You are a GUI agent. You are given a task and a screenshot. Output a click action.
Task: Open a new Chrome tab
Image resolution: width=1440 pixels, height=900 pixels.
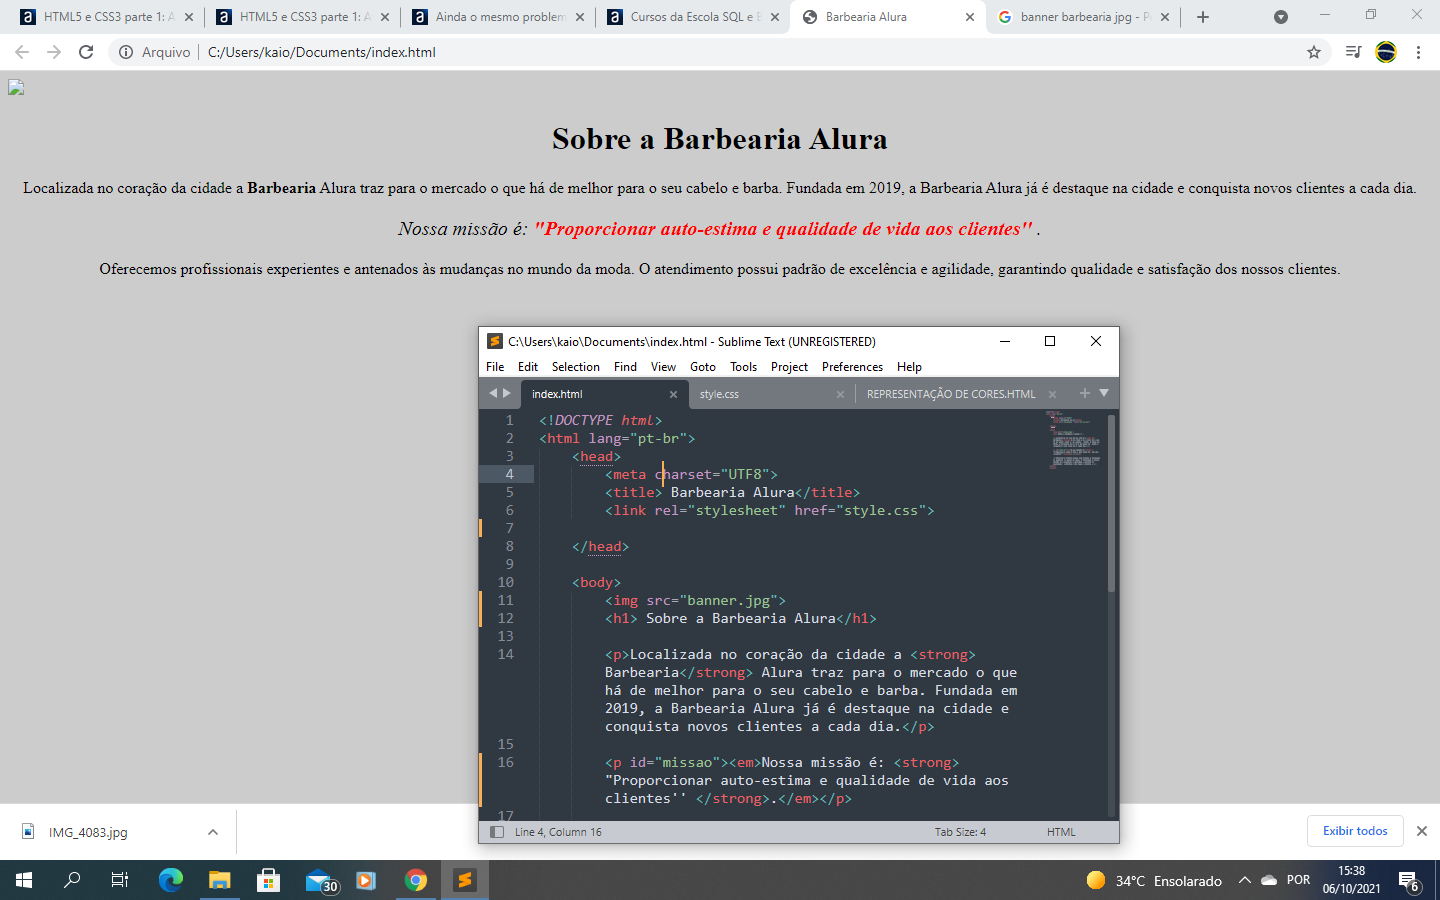click(x=1203, y=17)
